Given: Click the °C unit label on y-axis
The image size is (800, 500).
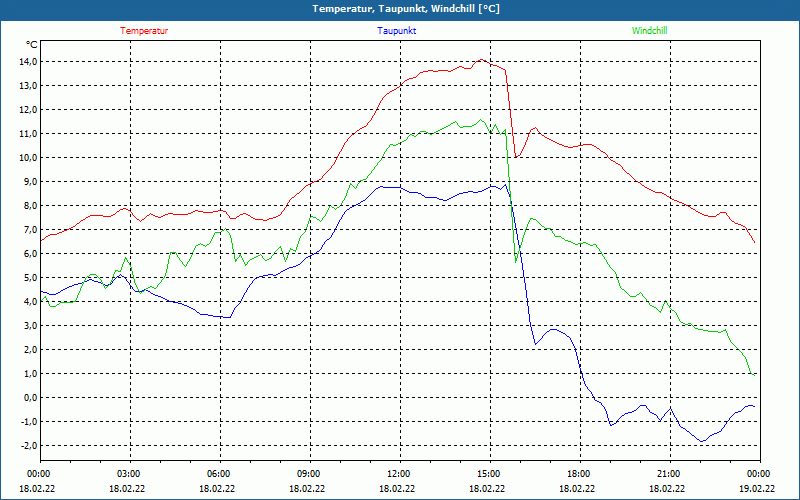Looking at the screenshot, I should (32, 45).
